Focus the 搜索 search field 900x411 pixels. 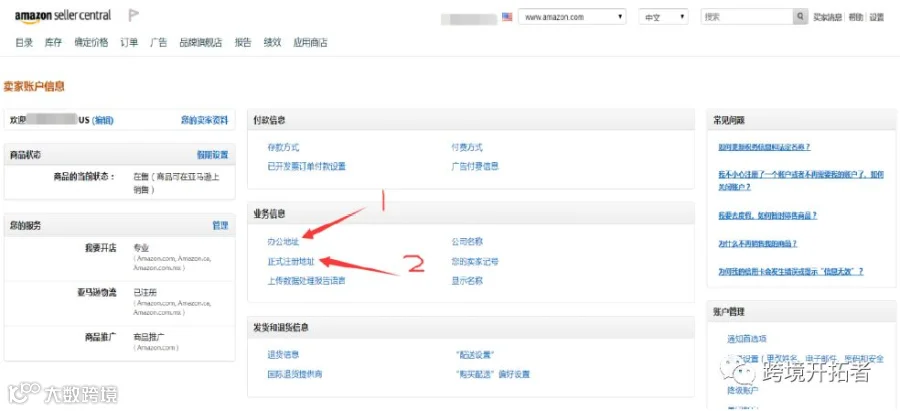747,17
